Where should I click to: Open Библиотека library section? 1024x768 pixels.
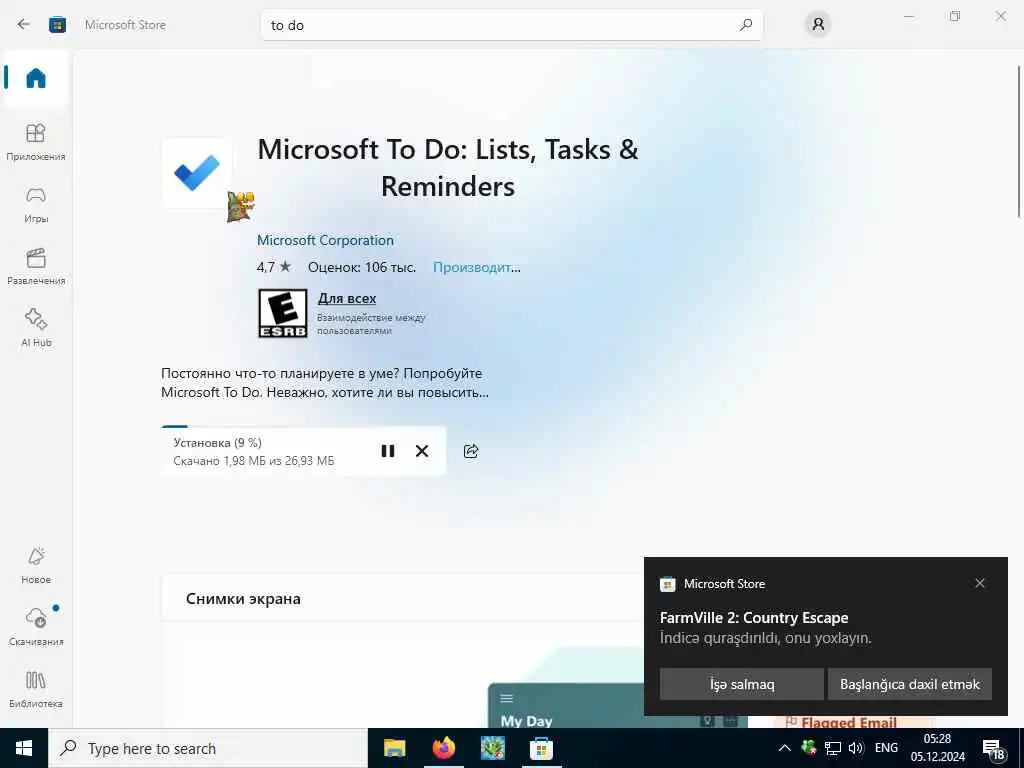click(36, 689)
